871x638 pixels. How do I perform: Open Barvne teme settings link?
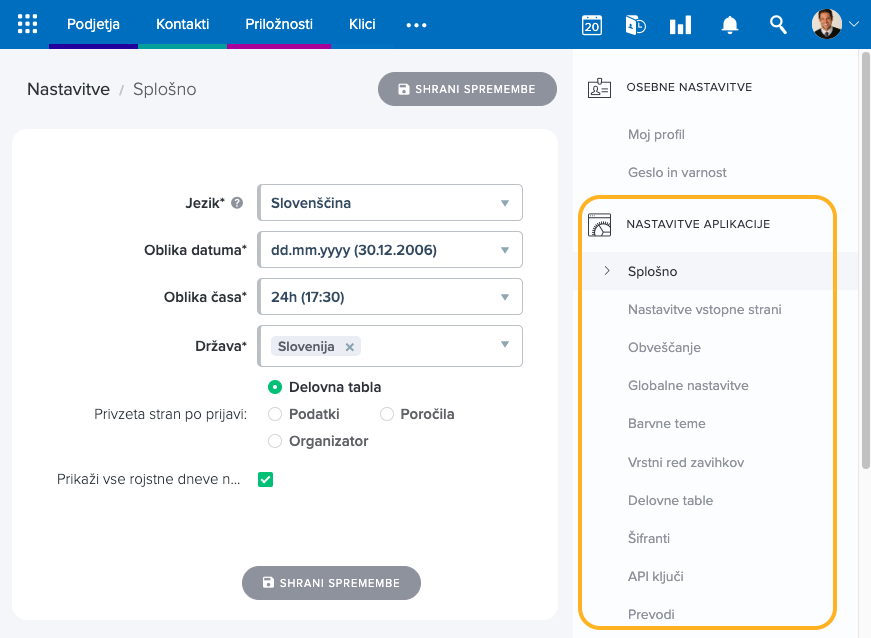(666, 423)
